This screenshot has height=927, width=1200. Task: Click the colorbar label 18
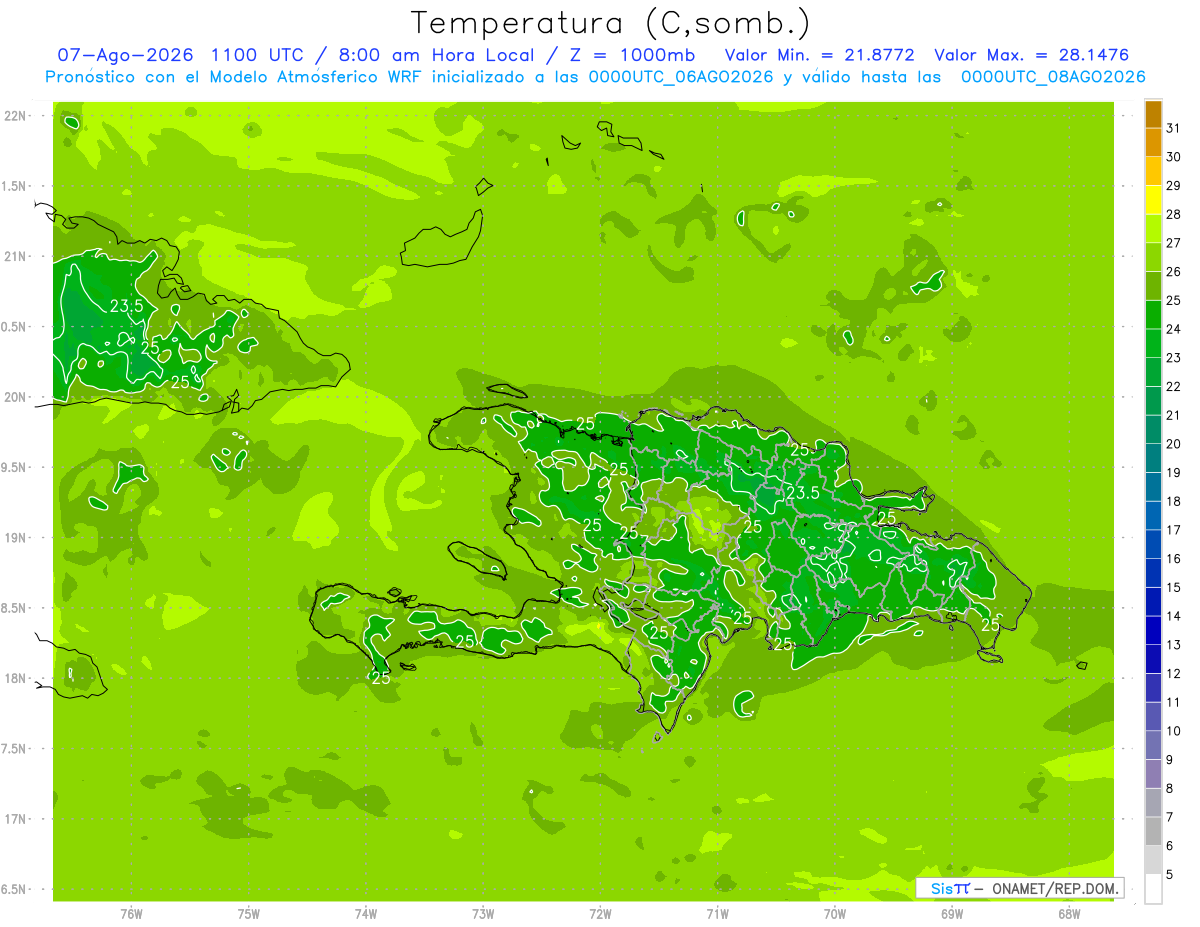(x=1173, y=501)
